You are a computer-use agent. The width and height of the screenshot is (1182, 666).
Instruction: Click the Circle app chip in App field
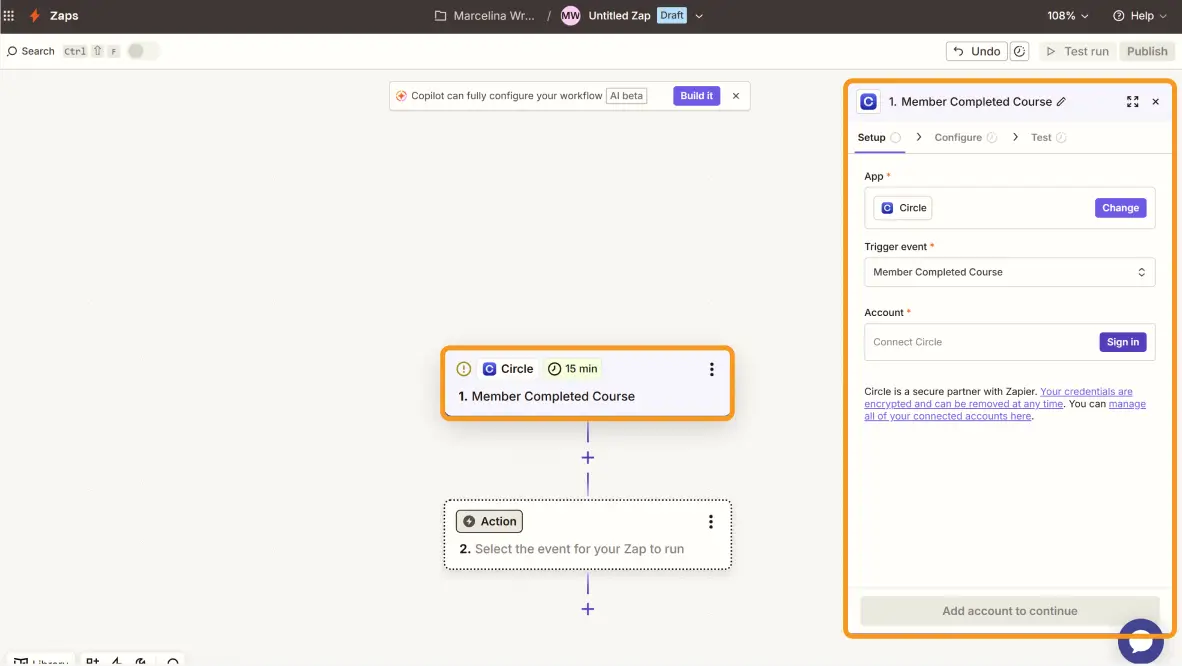click(x=902, y=208)
